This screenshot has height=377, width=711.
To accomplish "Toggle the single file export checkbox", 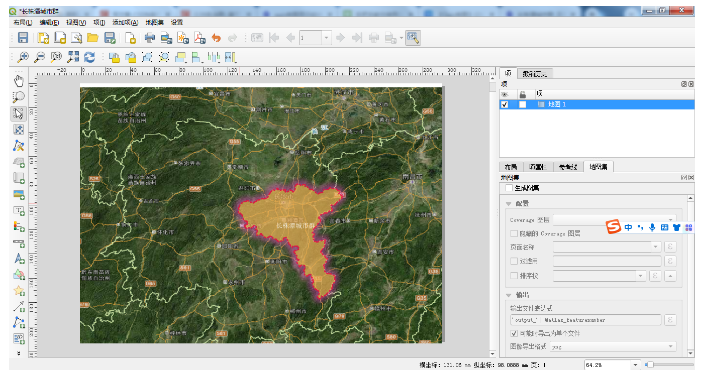I will point(514,333).
